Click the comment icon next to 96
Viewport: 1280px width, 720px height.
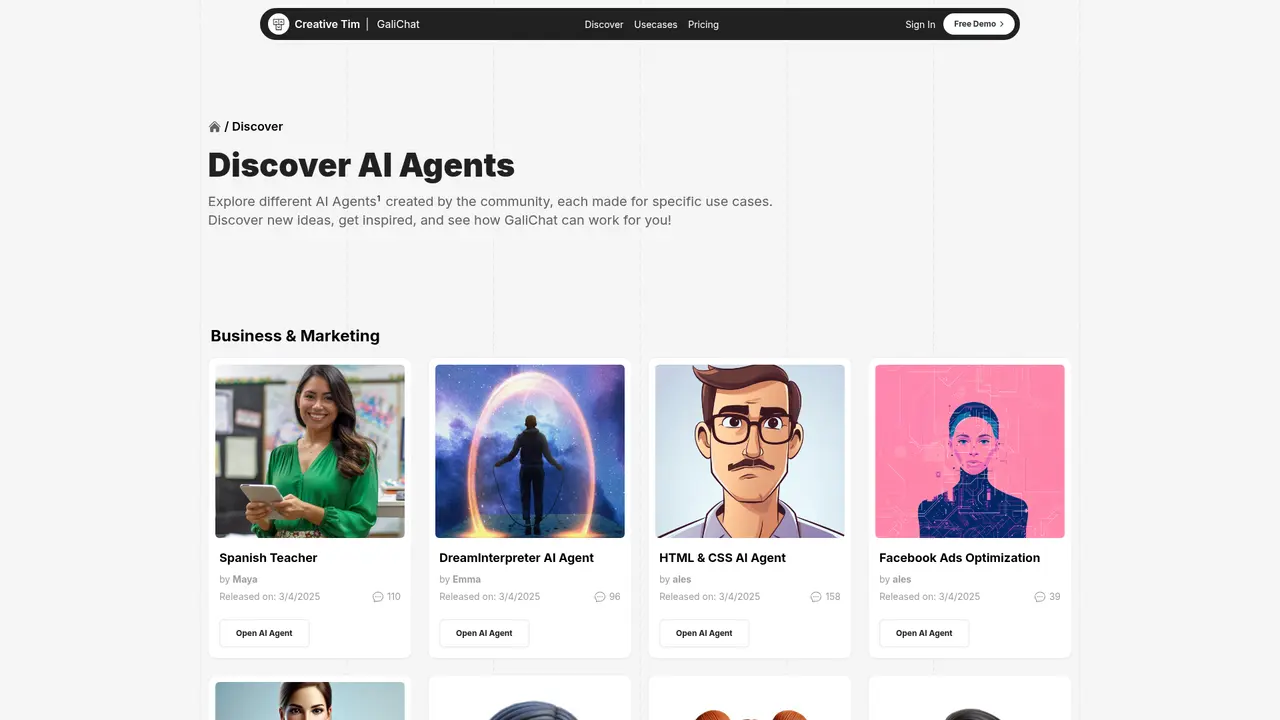(600, 597)
